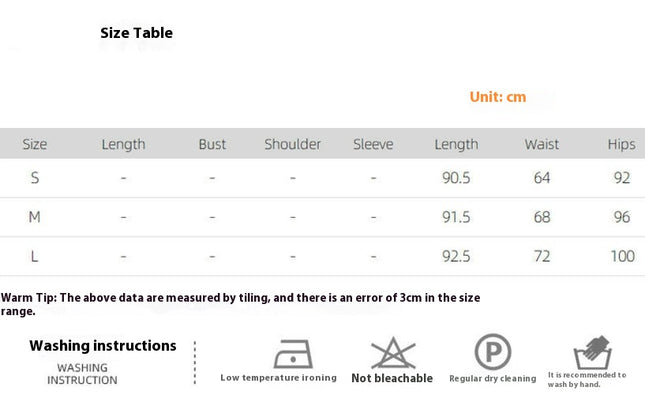Screen dimensions: 645x402
Task: Click the waist value 68
Action: coord(542,217)
